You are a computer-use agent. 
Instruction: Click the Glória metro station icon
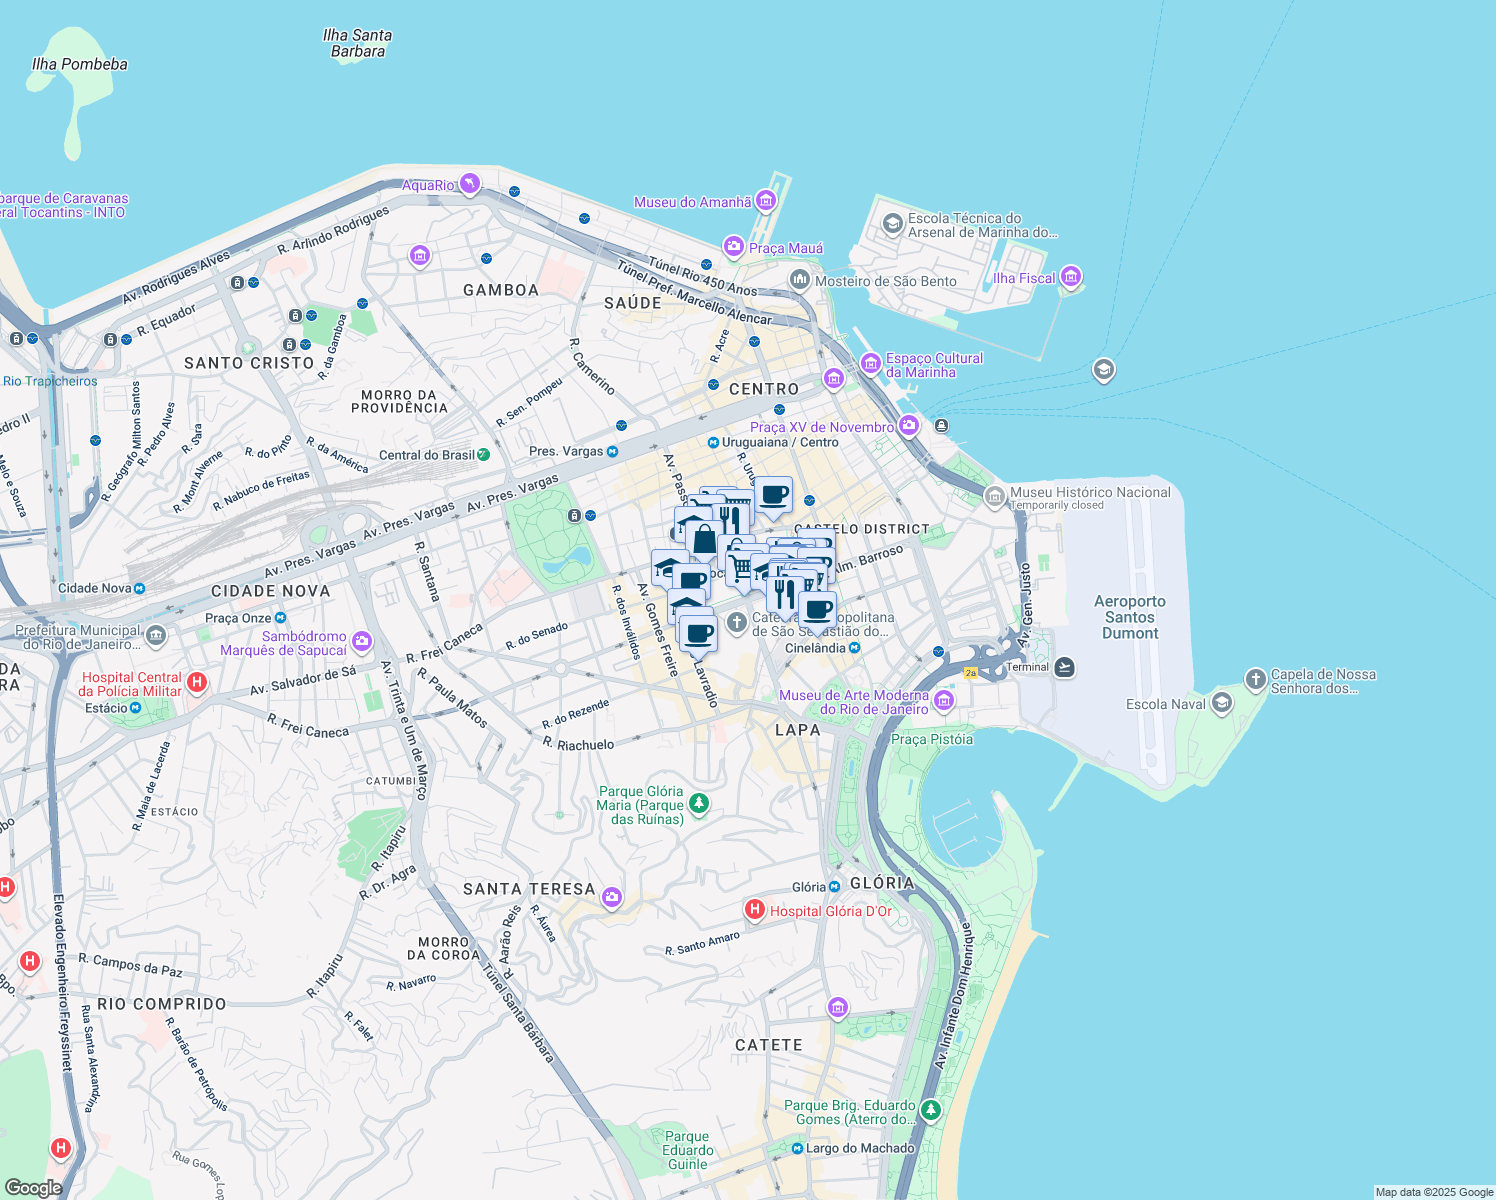point(833,884)
